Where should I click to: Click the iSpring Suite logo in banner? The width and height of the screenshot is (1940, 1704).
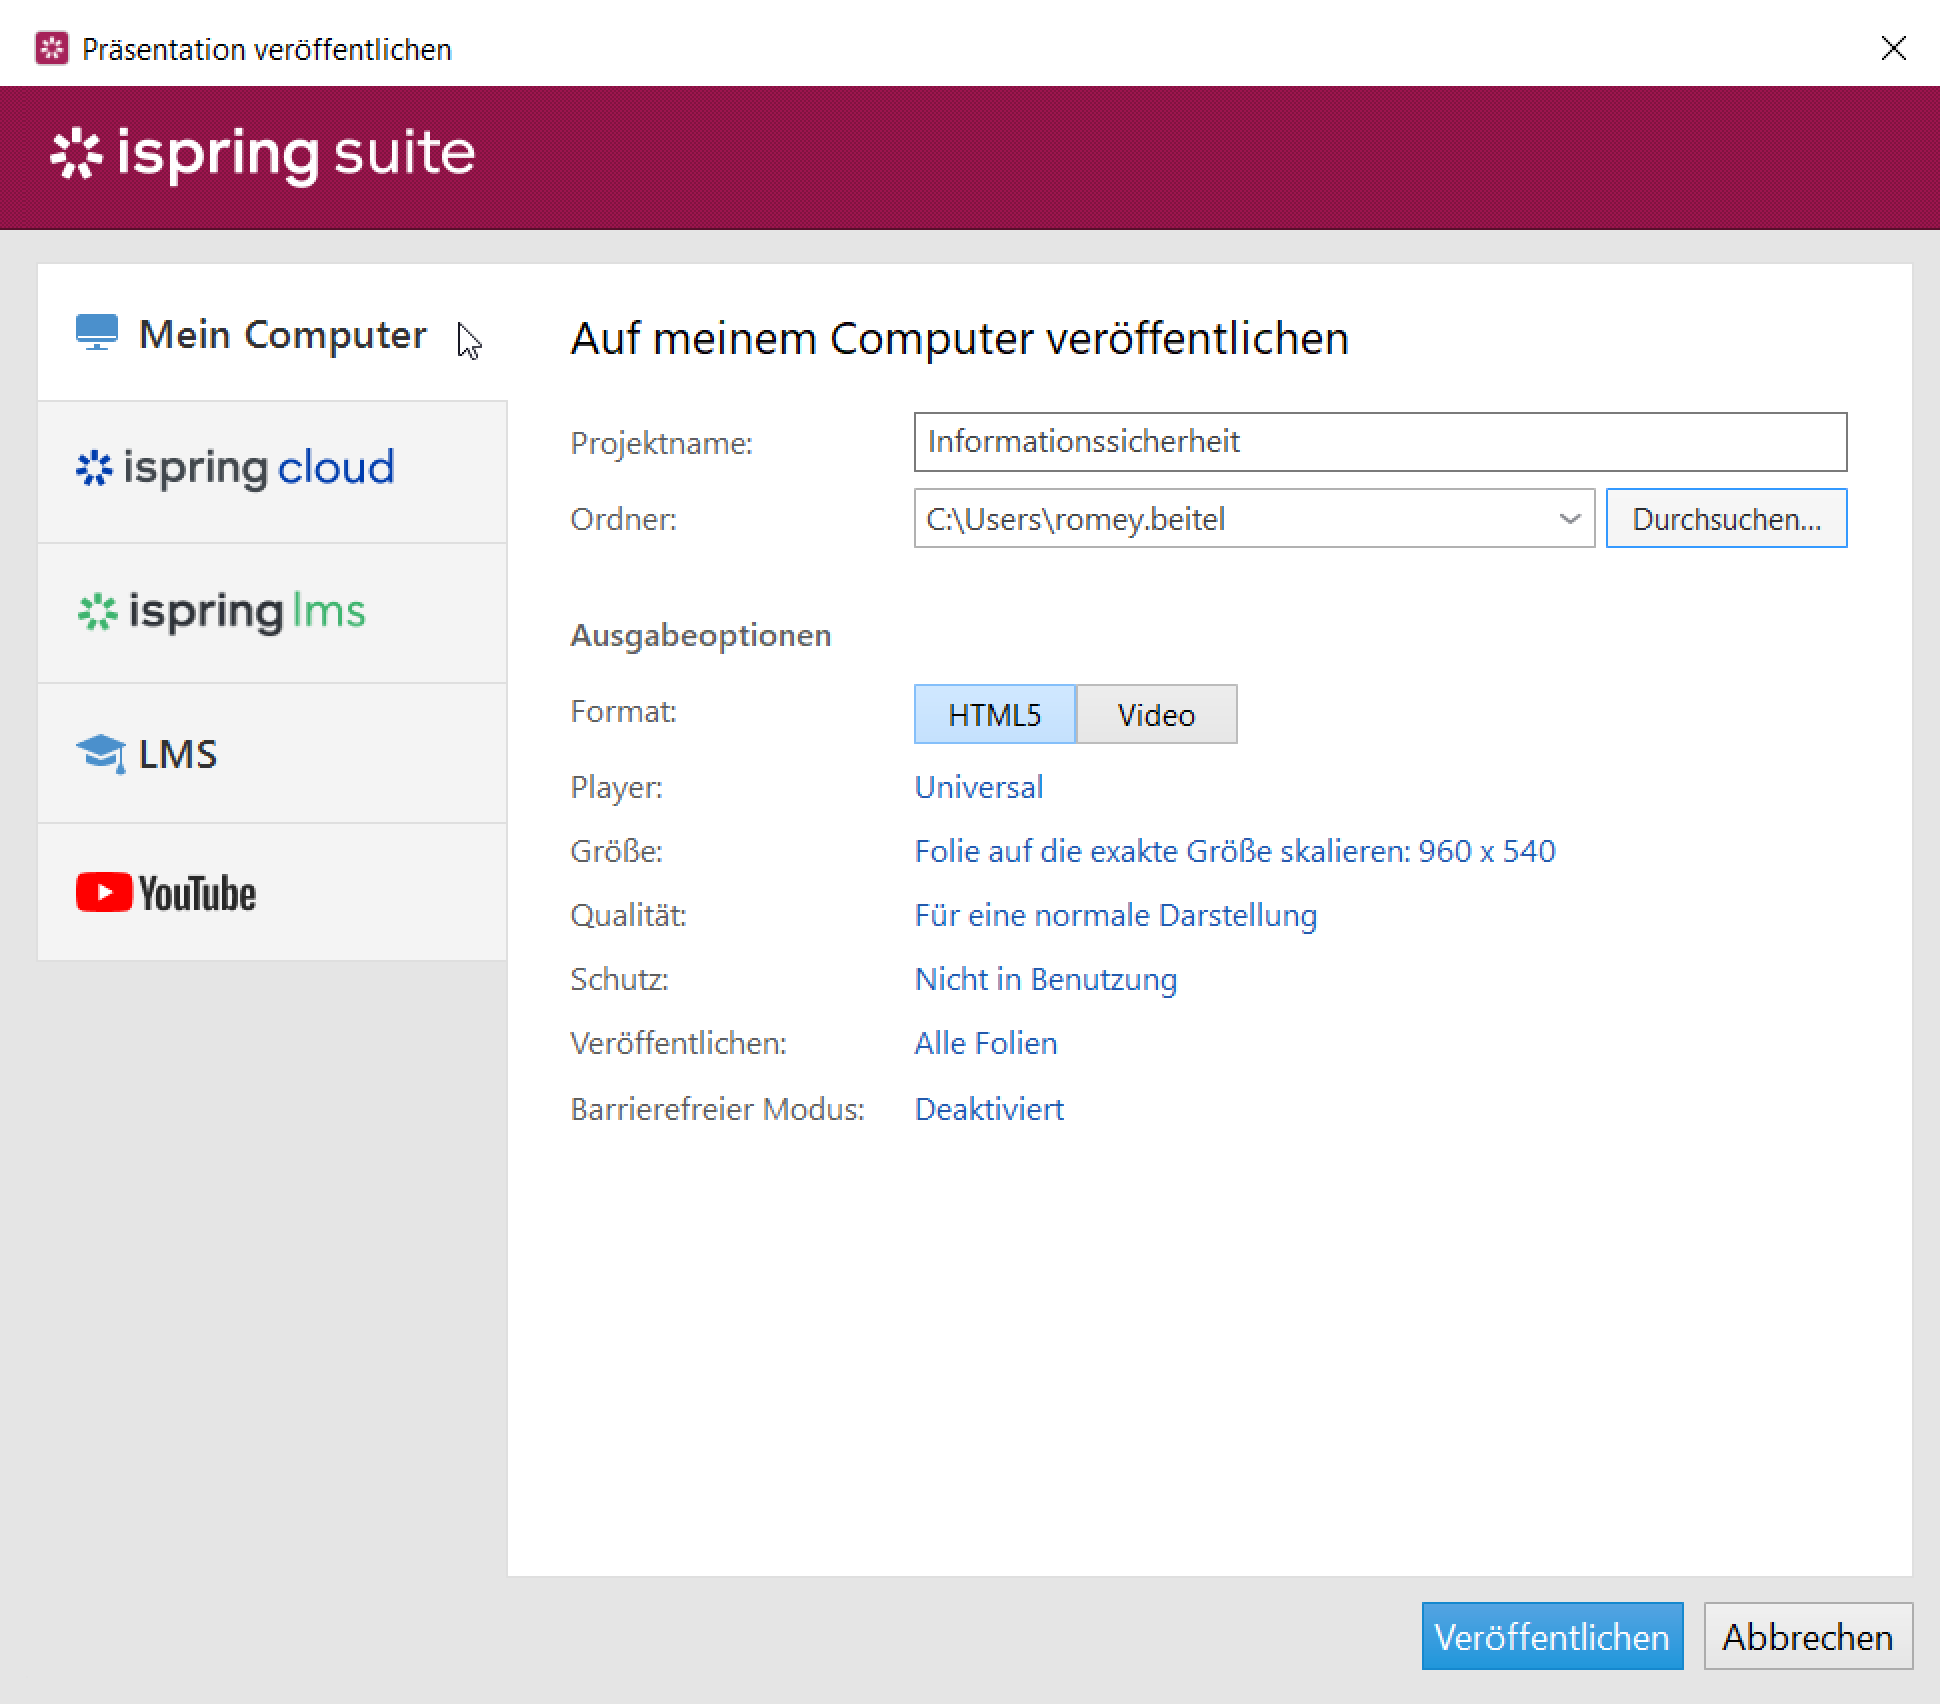tap(262, 154)
